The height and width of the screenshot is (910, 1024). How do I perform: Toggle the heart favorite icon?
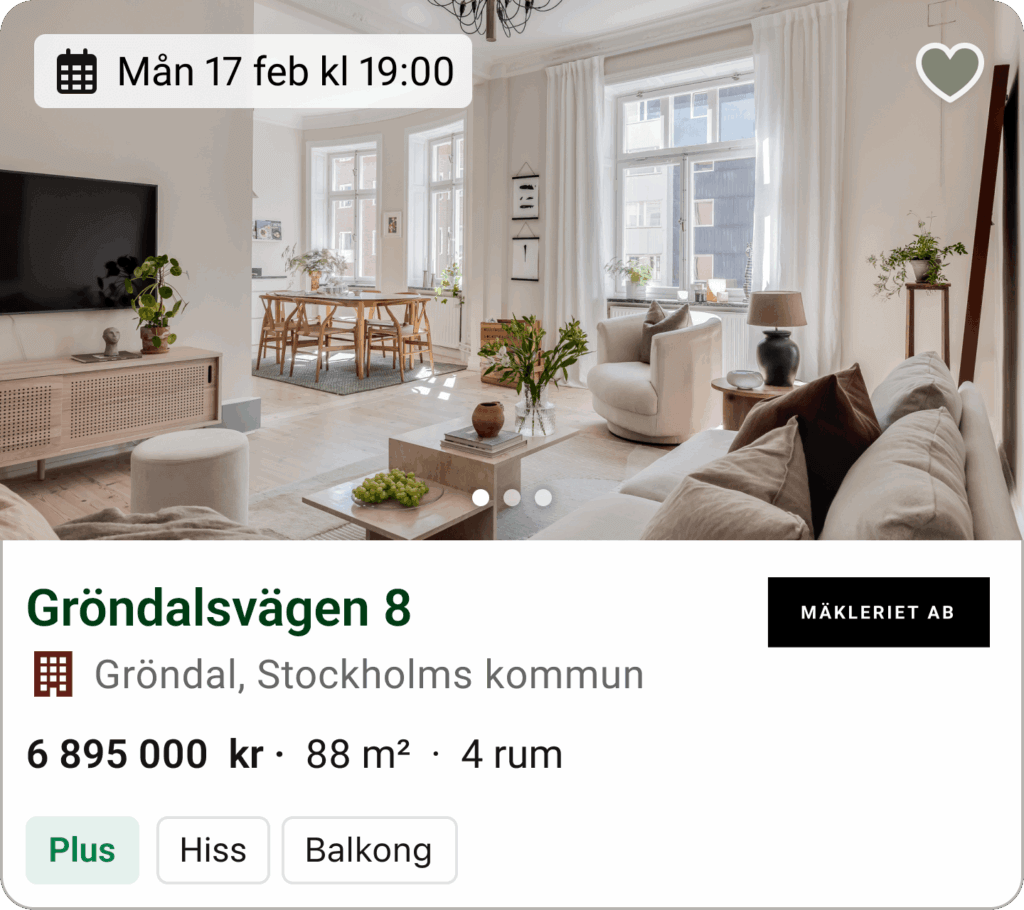(x=950, y=72)
